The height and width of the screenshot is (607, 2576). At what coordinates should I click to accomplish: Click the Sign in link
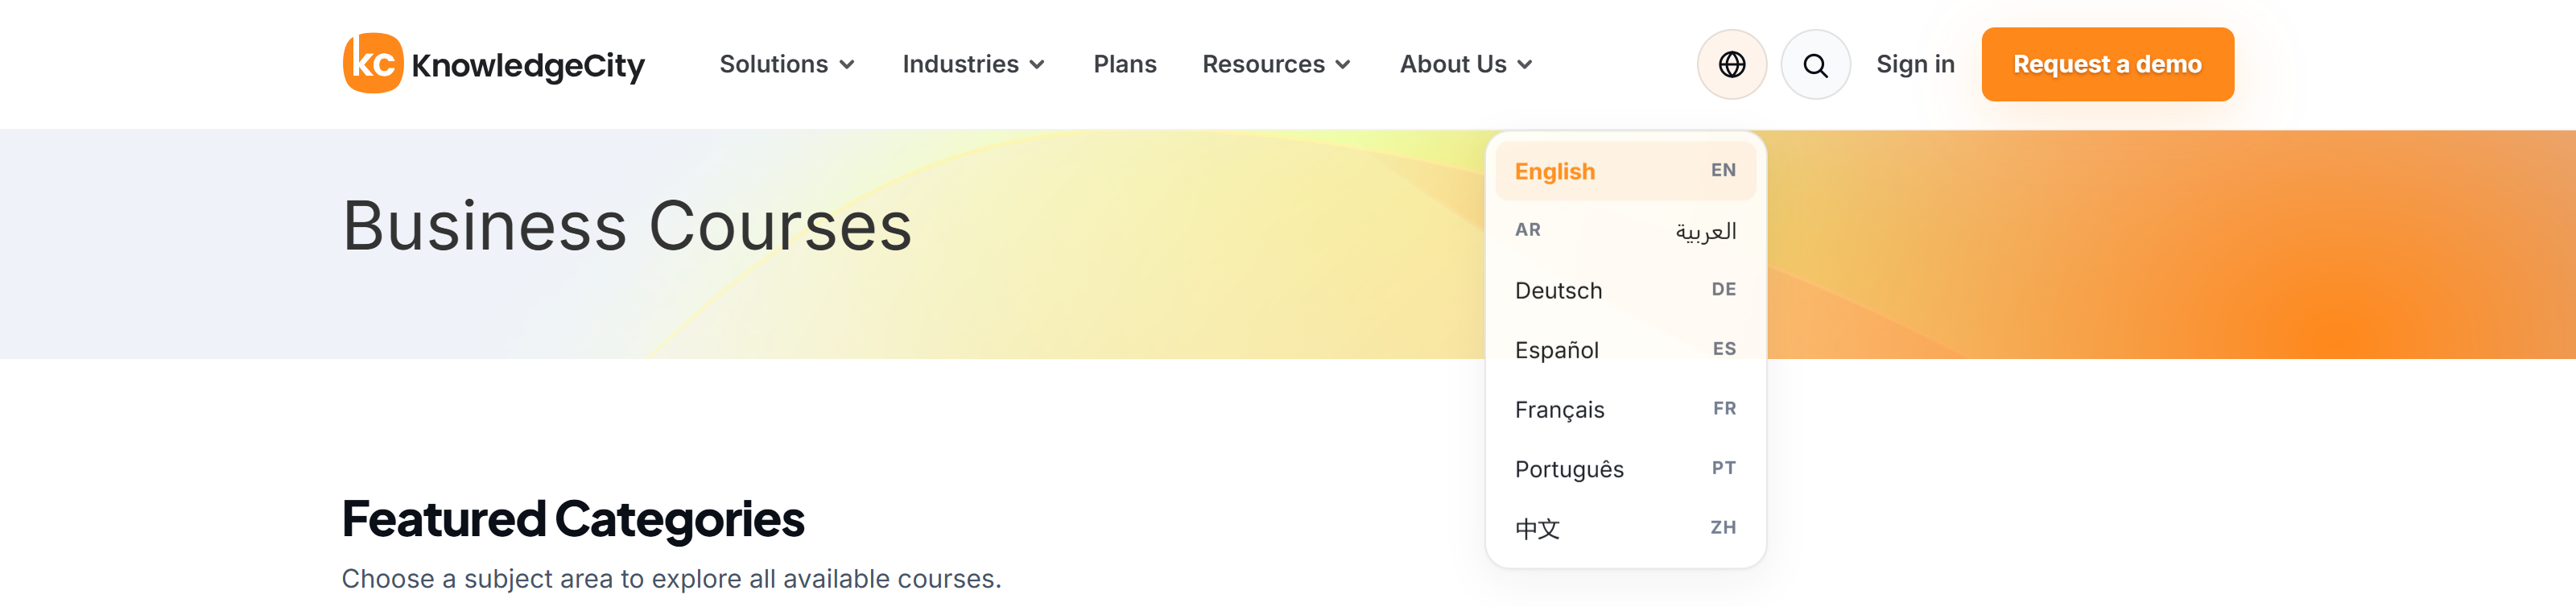coord(1915,64)
